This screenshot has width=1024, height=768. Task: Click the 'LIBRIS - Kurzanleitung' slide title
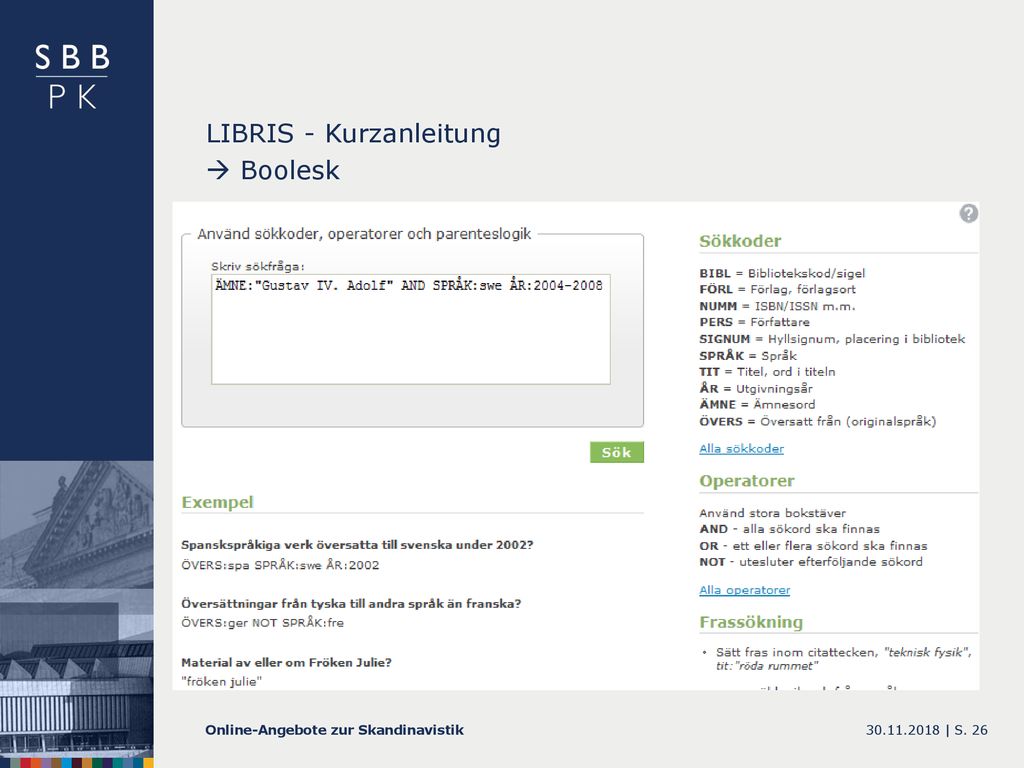pos(353,133)
